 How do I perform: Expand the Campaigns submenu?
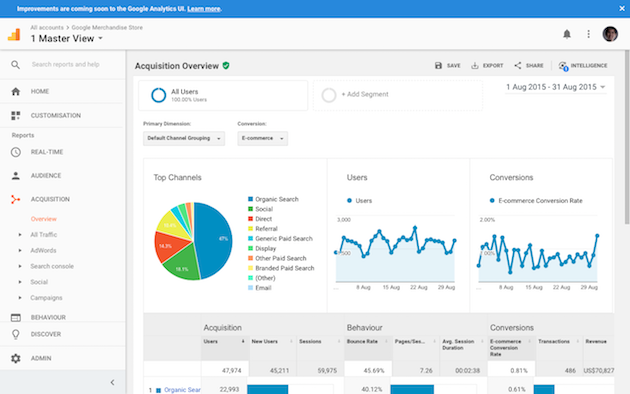pyautogui.click(x=20, y=298)
